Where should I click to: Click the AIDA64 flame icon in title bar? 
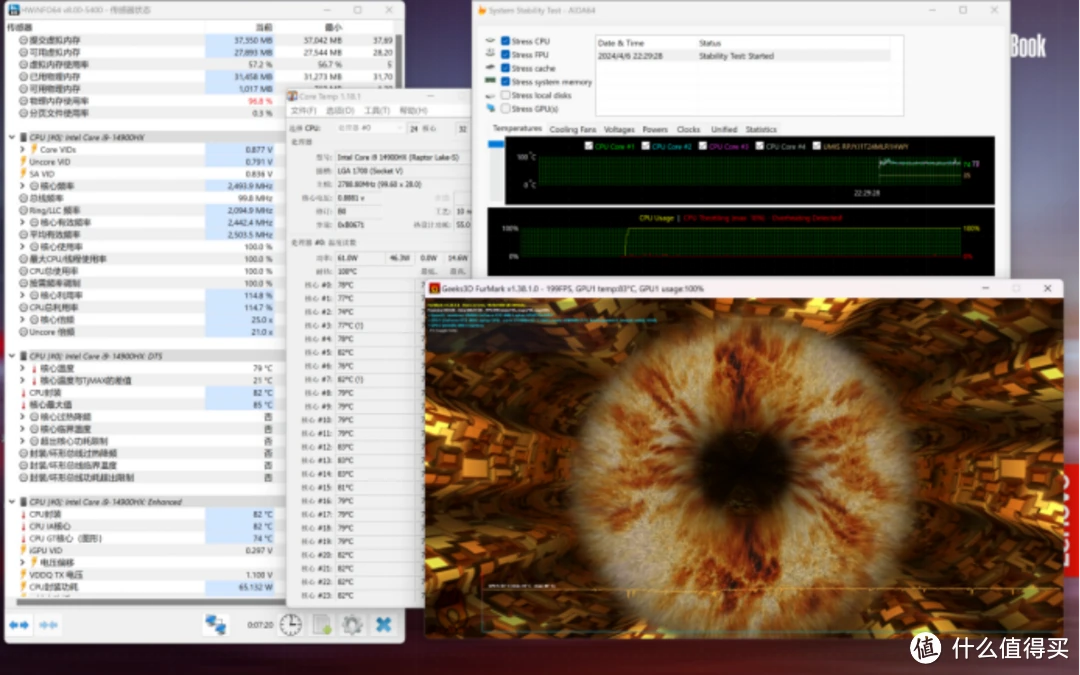pyautogui.click(x=482, y=10)
